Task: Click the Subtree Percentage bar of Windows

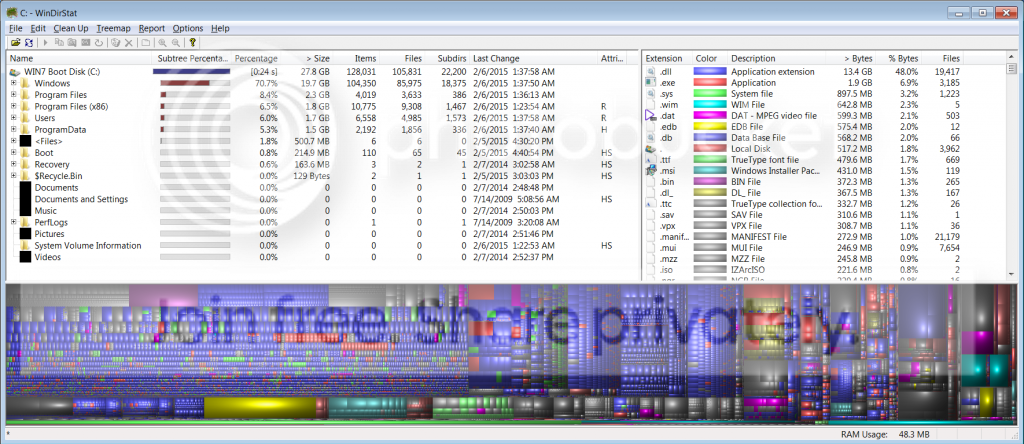Action: tap(195, 84)
